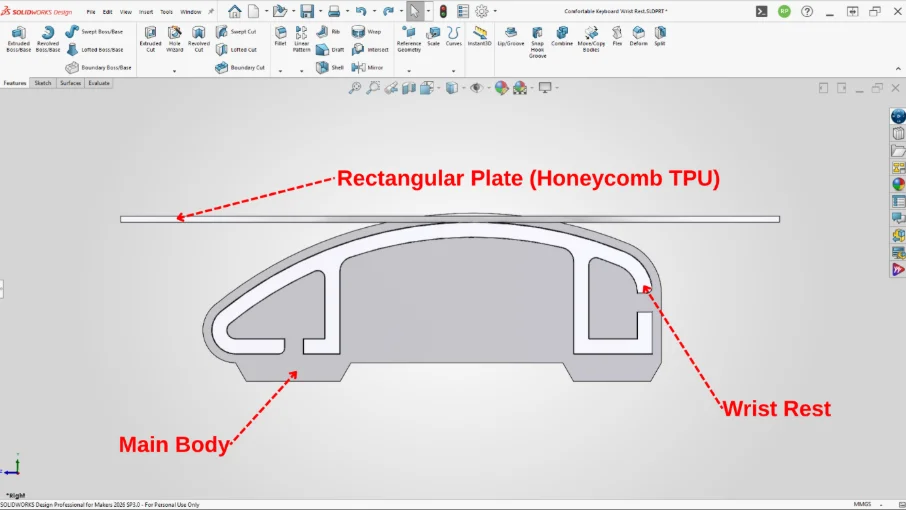Viewport: 906px width, 510px height.
Task: Choose the Boundary Boss/Base feature
Action: (98, 68)
